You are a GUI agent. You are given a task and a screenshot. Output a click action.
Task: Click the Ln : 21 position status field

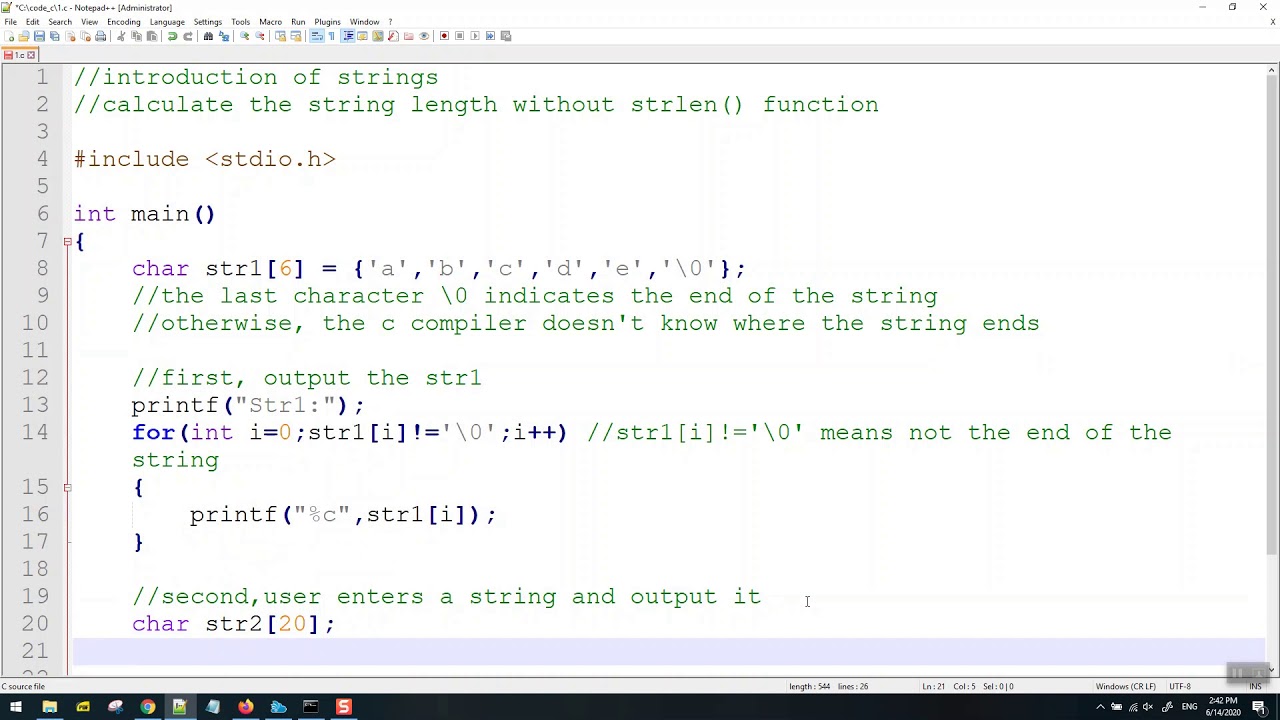[967, 687]
